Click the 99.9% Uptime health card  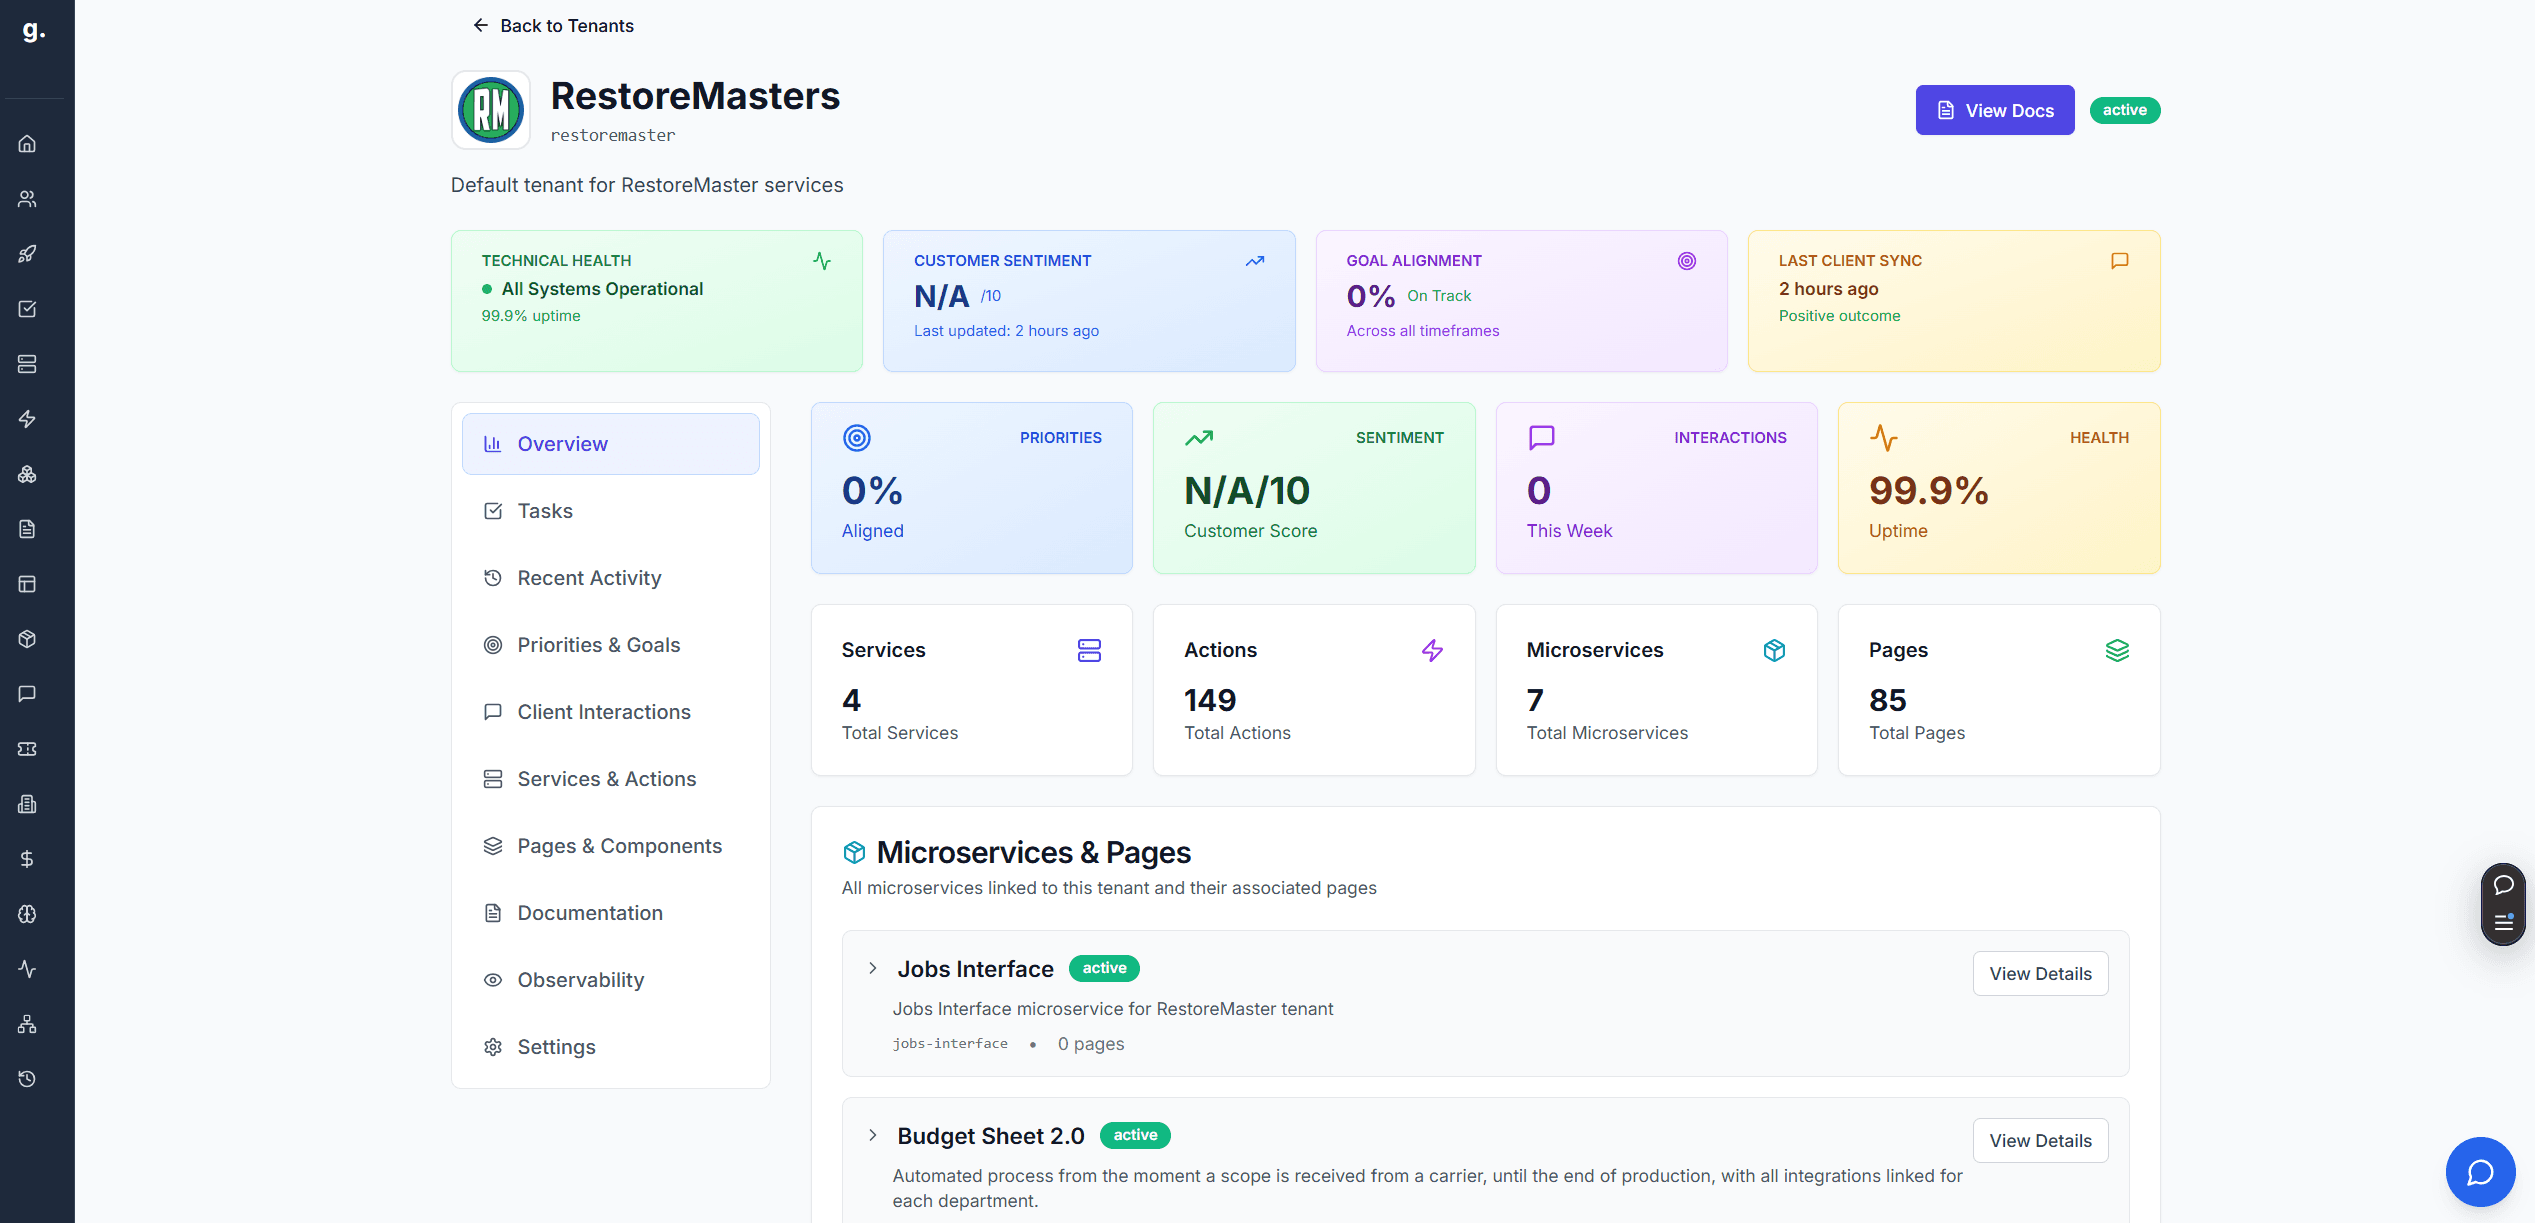[x=1997, y=488]
